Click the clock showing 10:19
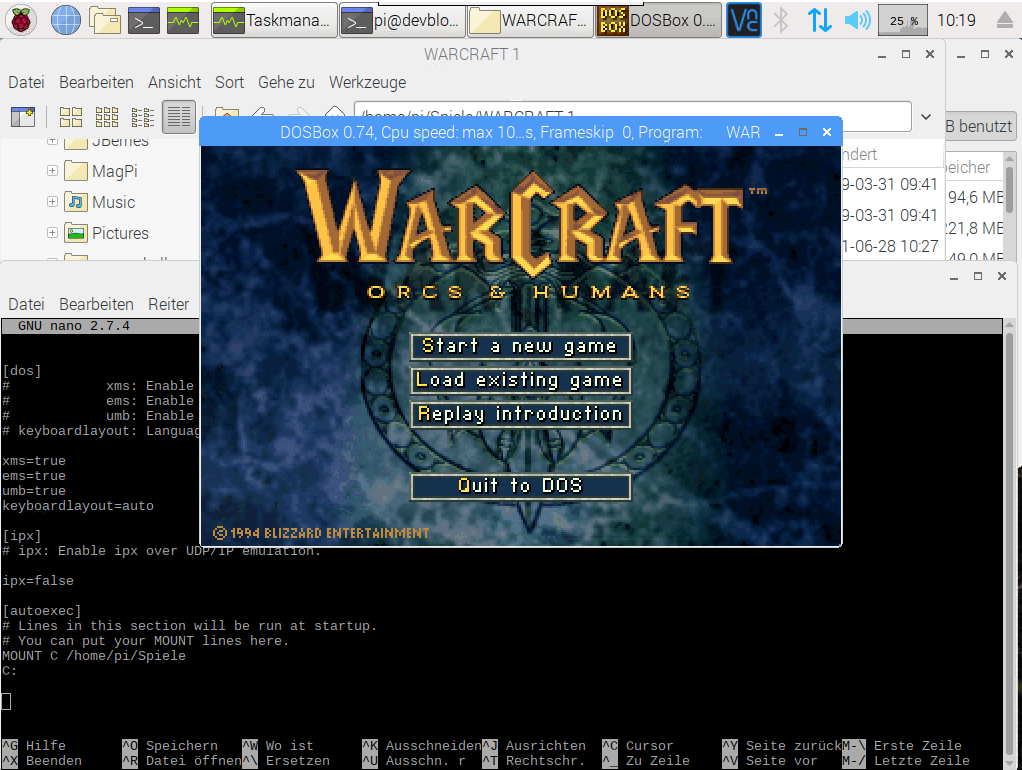1022x770 pixels. coord(956,20)
